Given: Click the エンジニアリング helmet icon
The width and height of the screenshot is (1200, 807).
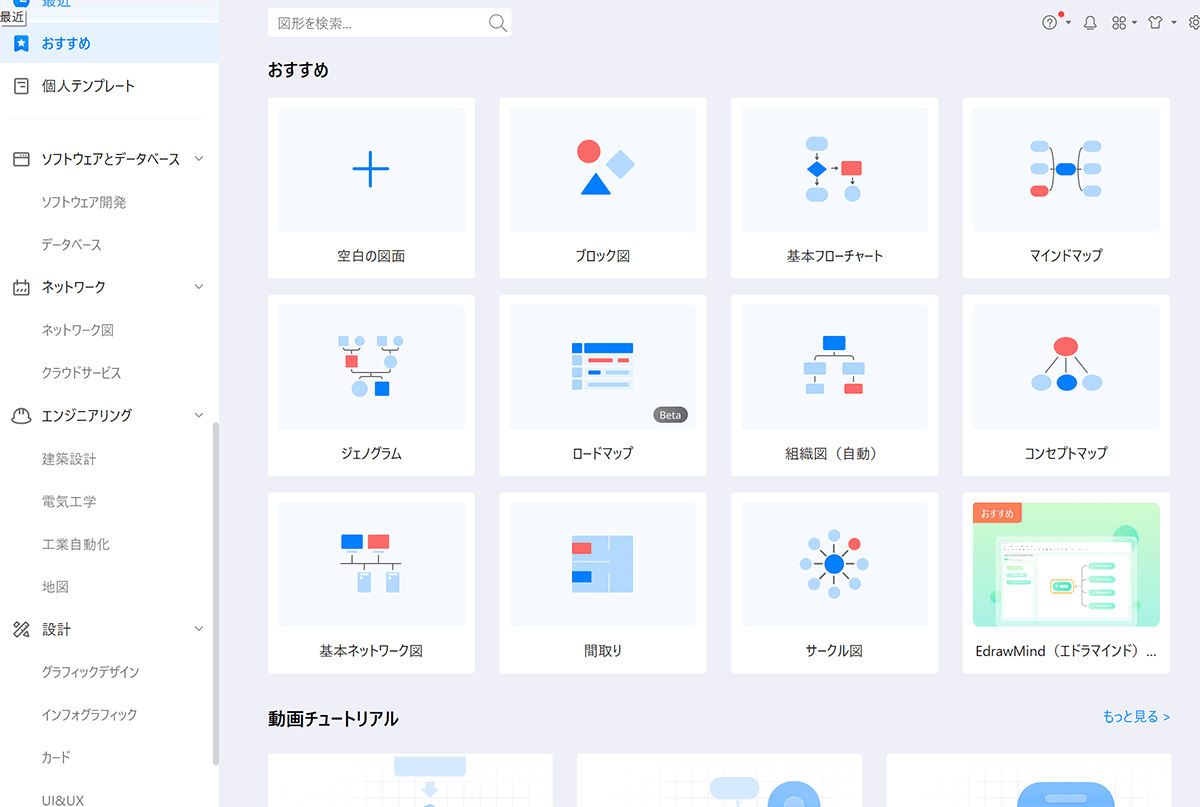Looking at the screenshot, I should [x=21, y=416].
